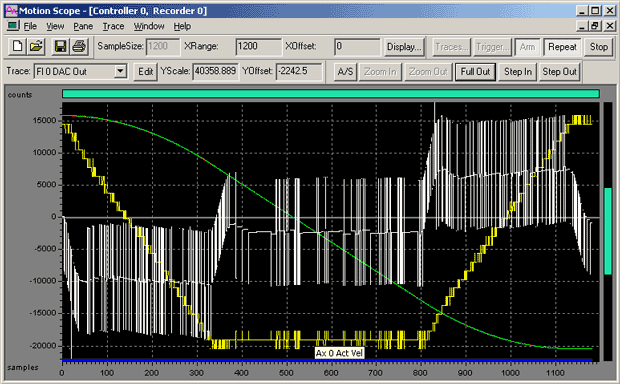
Task: Open the Window menu
Action: point(149,26)
